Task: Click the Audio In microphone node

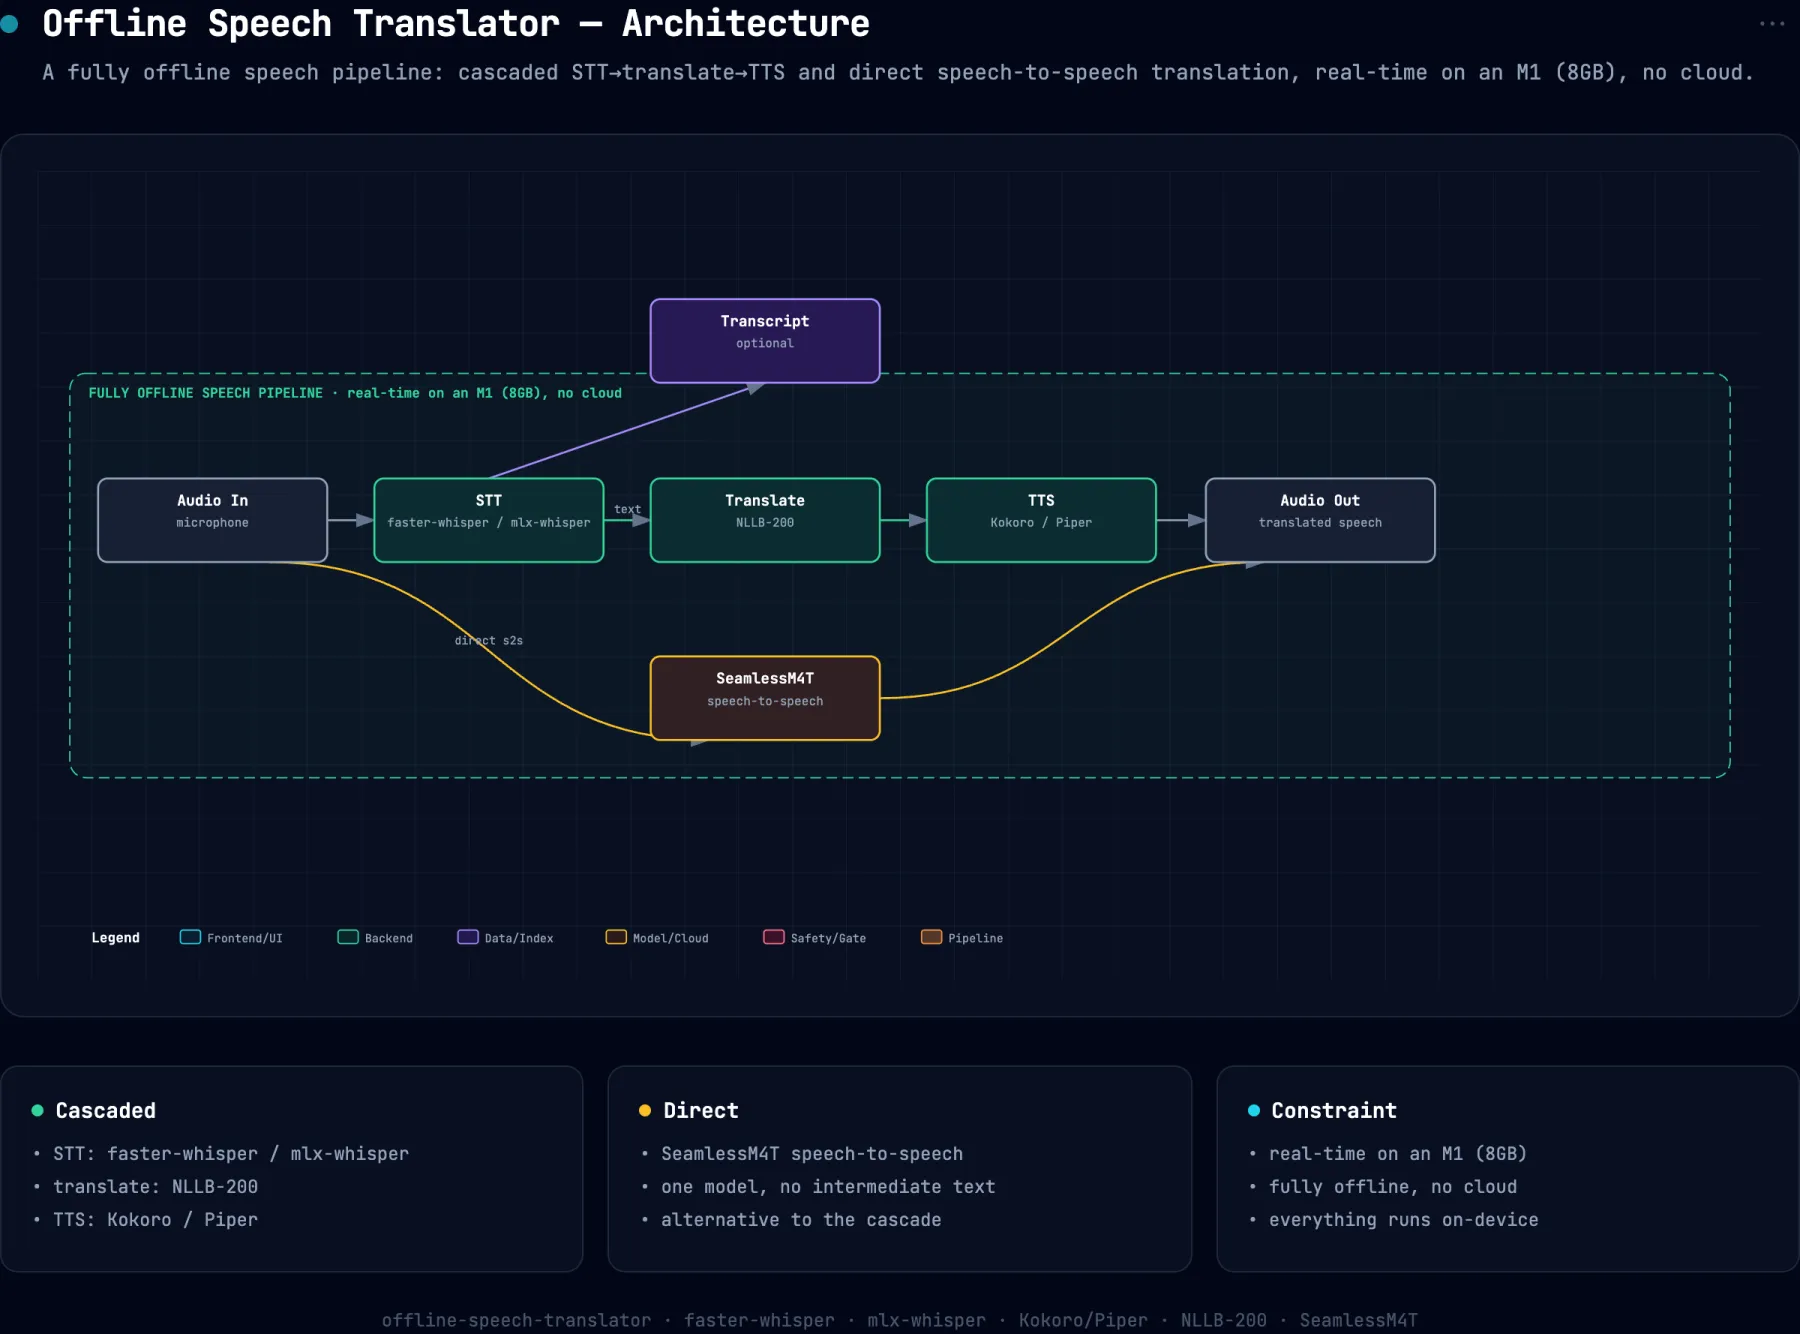Action: [213, 520]
